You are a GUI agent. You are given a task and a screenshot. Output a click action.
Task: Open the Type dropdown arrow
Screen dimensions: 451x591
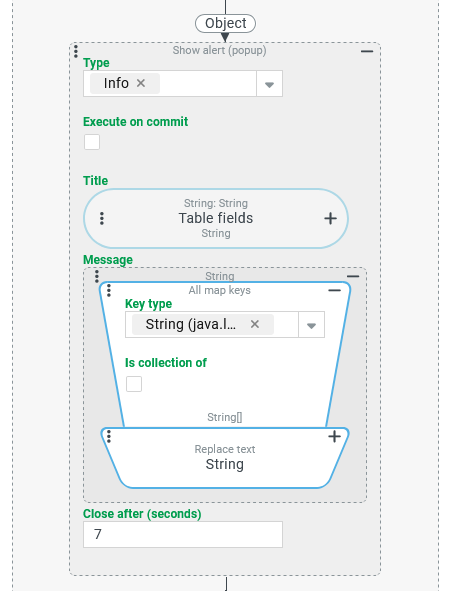coord(269,84)
